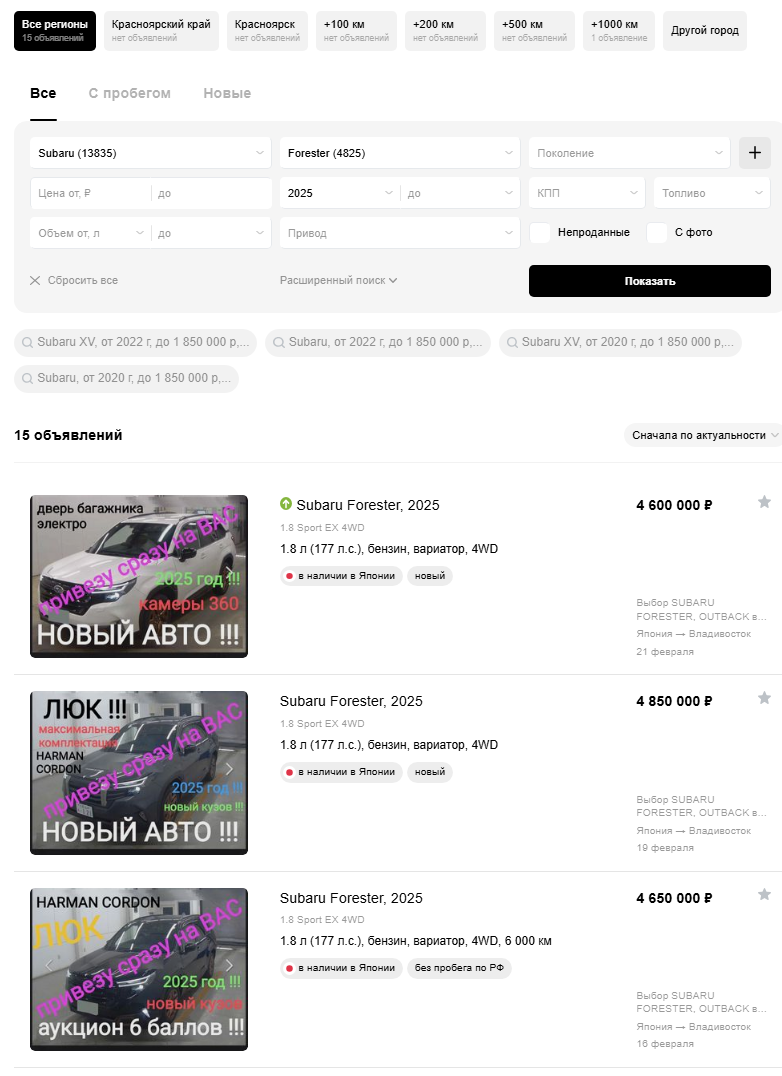782x1076 pixels.
Task: Tick the С фото checkbox
Action: (656, 233)
